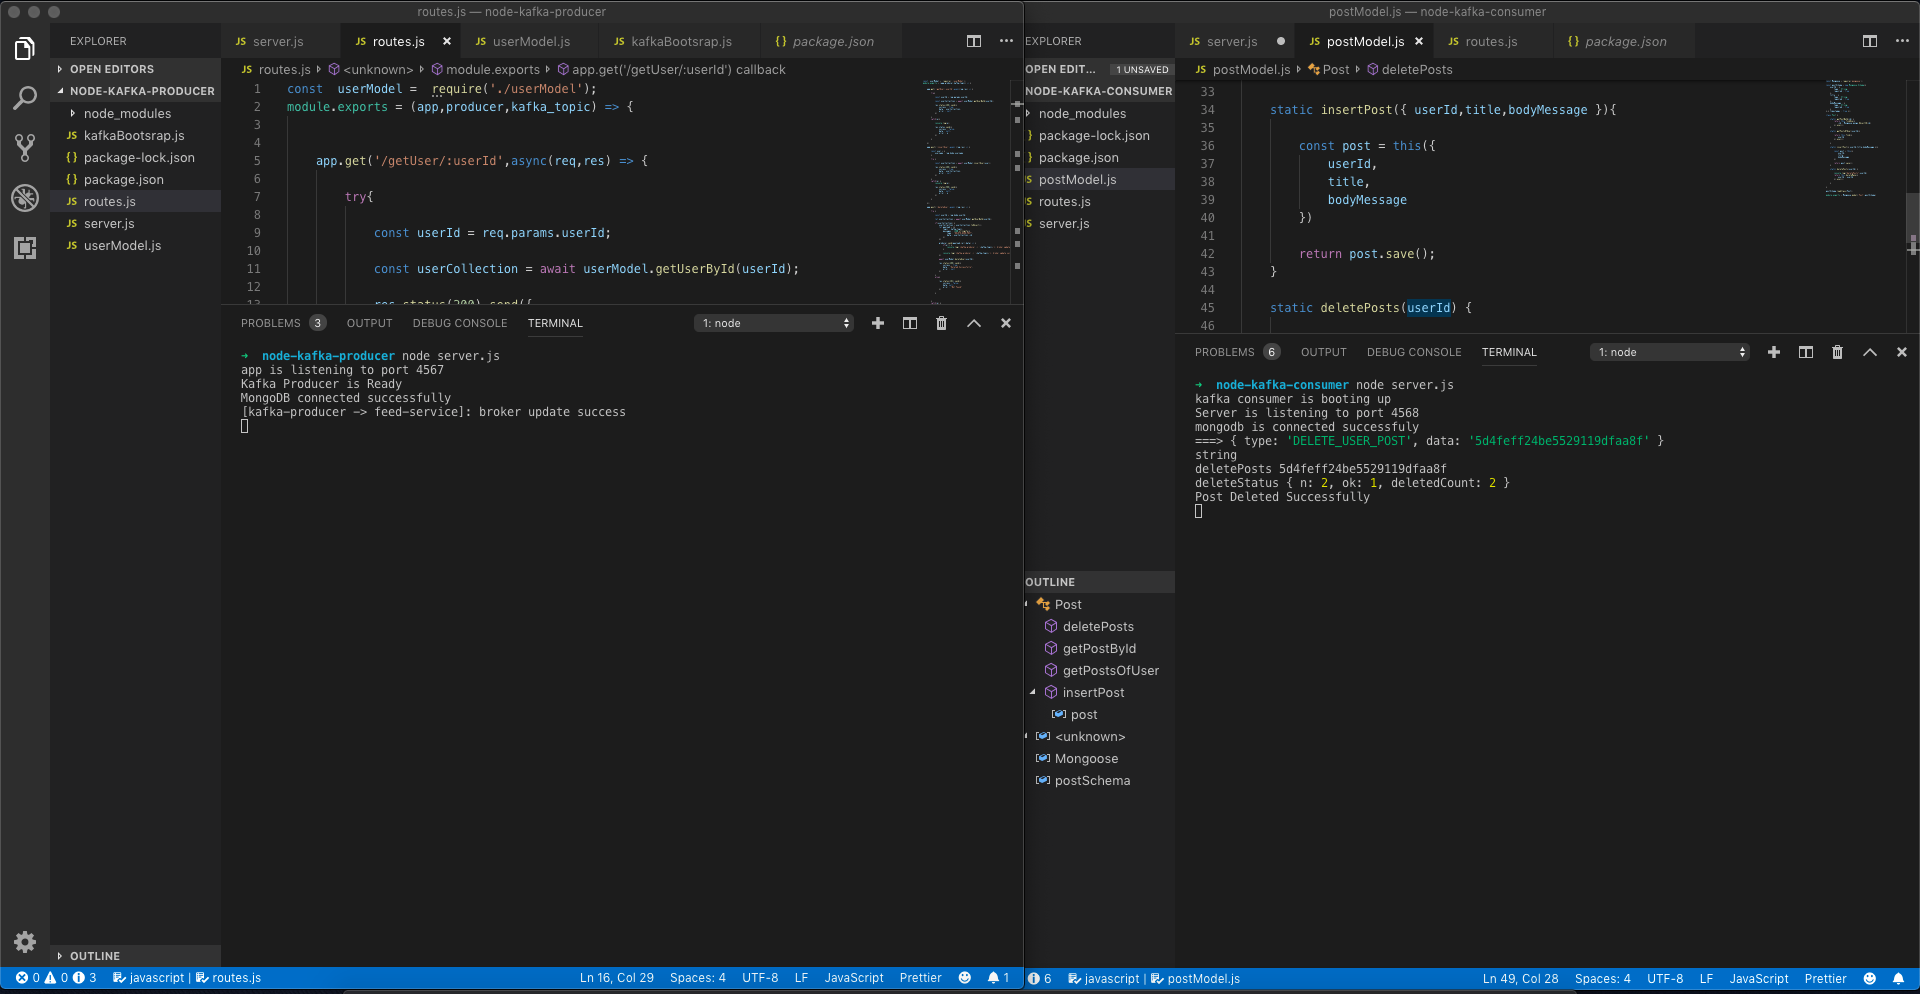This screenshot has height=994, width=1920.
Task: Open the Source Control view
Action: tap(25, 148)
